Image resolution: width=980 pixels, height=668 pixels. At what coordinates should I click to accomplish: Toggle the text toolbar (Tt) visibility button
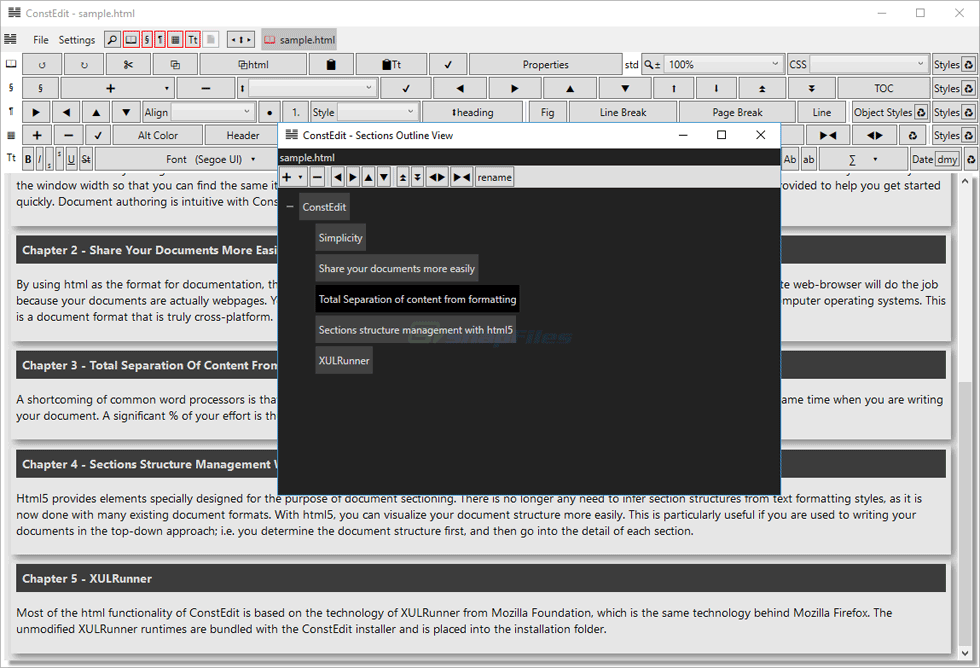(193, 40)
